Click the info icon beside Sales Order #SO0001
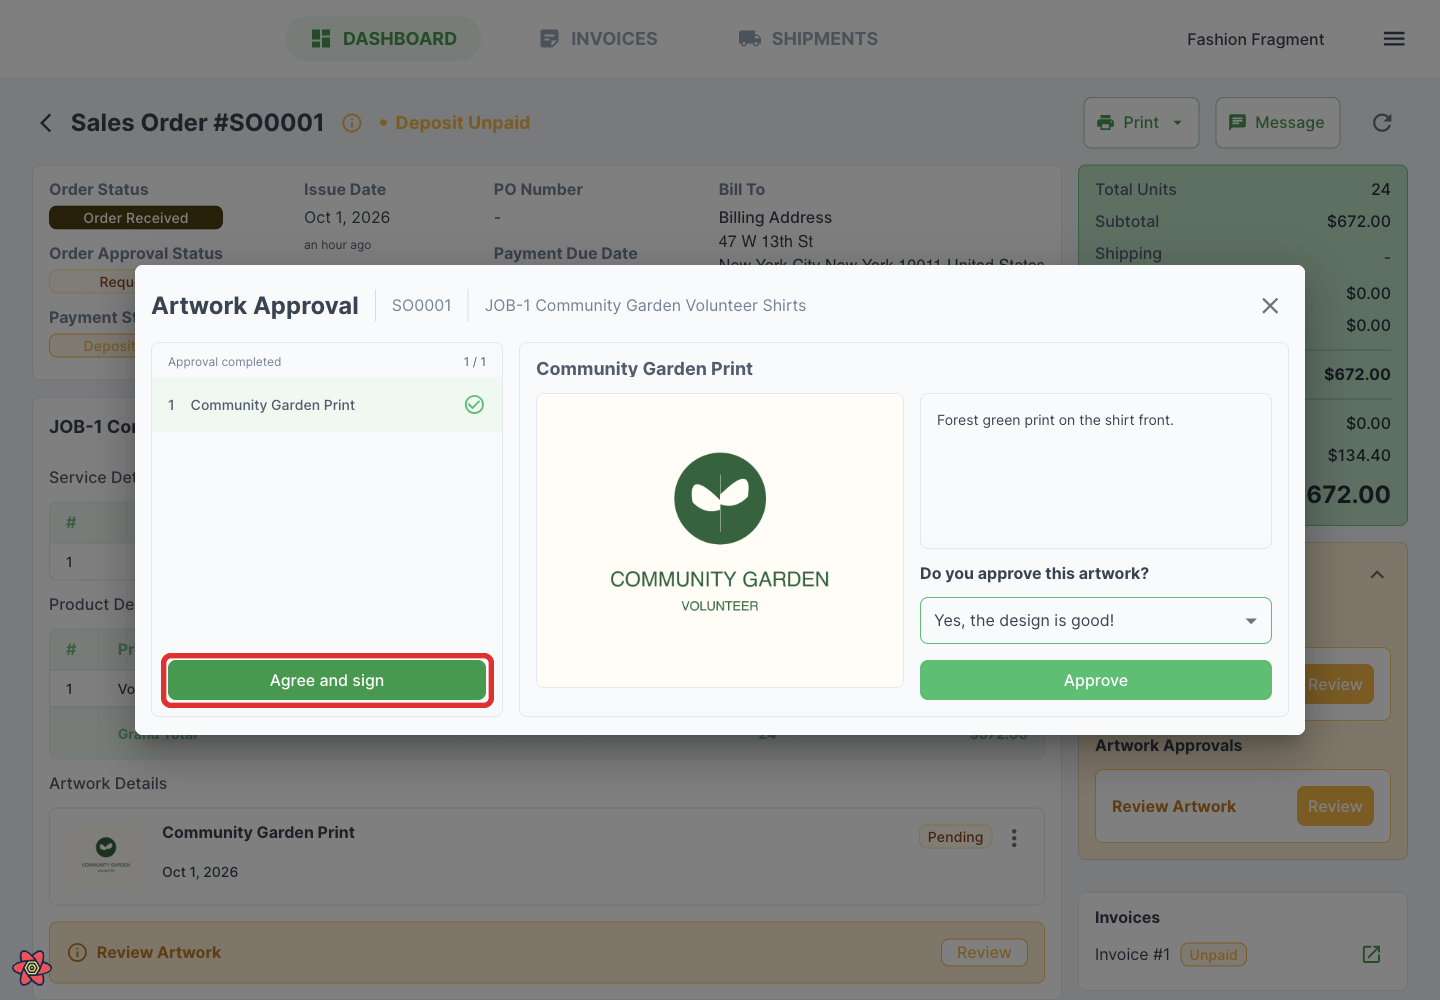Image resolution: width=1440 pixels, height=1000 pixels. coord(352,123)
